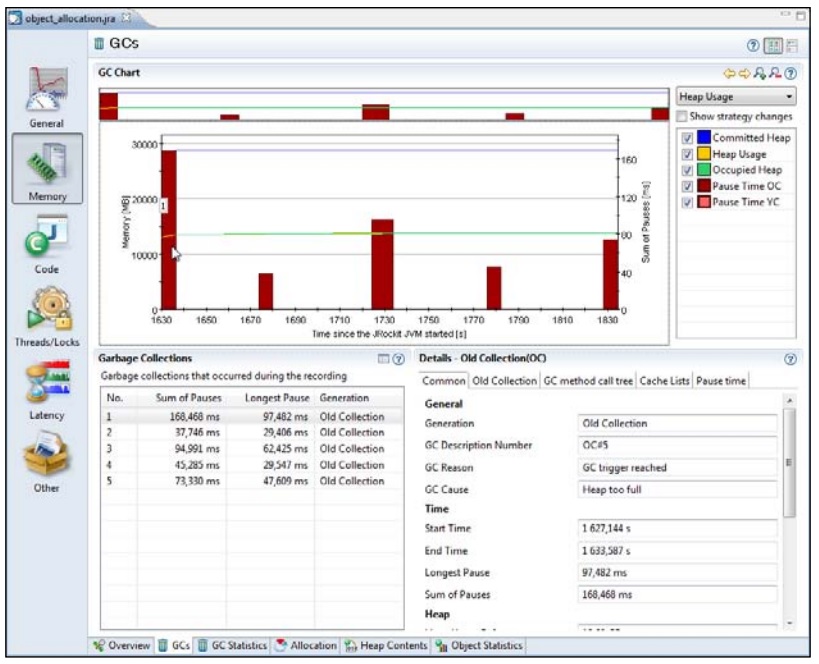Switch to GC method call tree tab
This screenshot has width=819, height=664.
pyautogui.click(x=587, y=381)
